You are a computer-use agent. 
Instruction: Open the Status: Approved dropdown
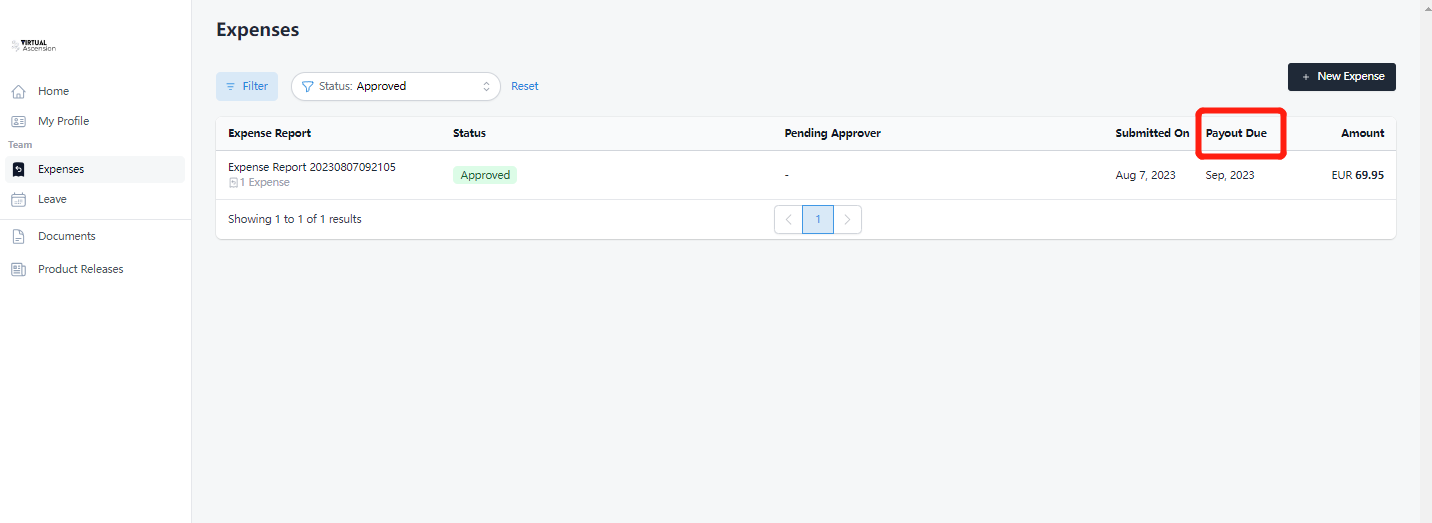coord(395,87)
